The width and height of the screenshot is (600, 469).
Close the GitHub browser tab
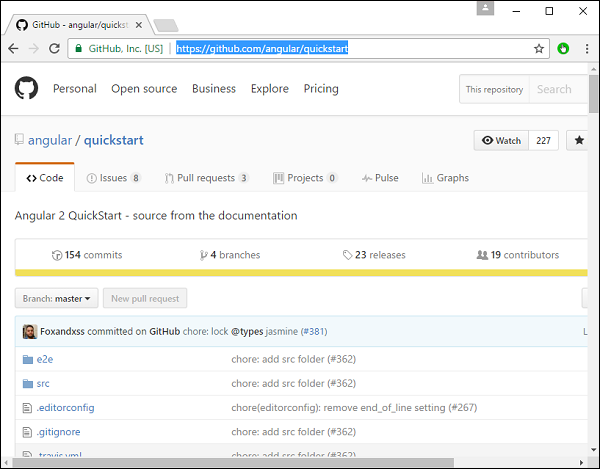[139, 25]
